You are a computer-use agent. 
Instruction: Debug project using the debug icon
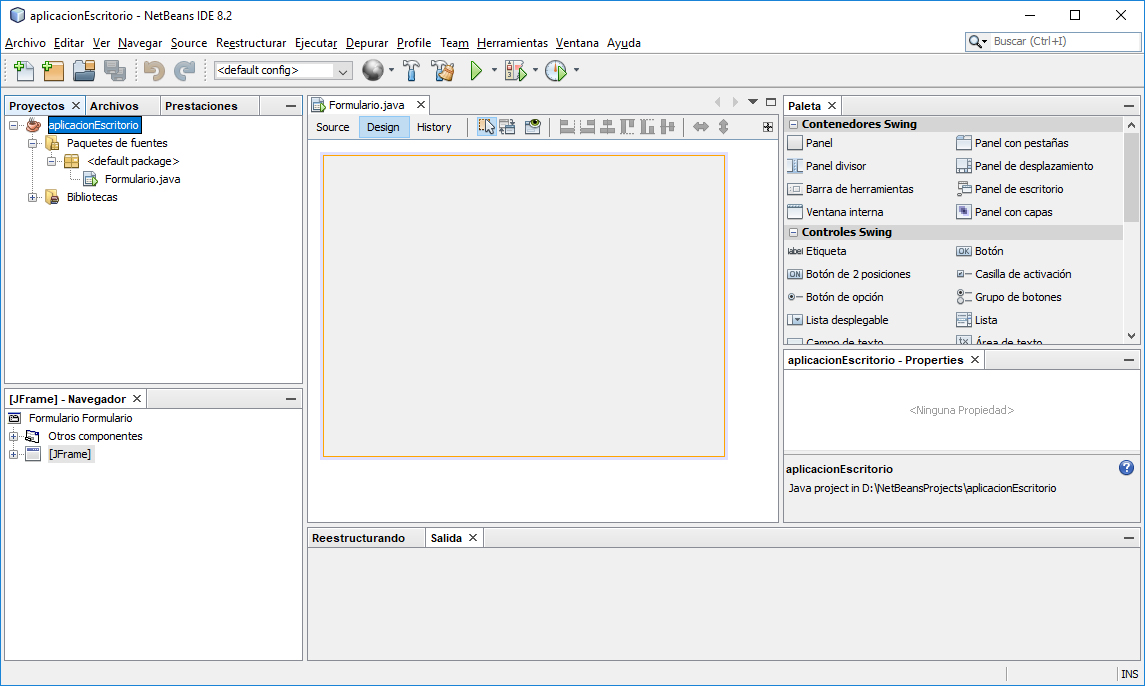[516, 70]
